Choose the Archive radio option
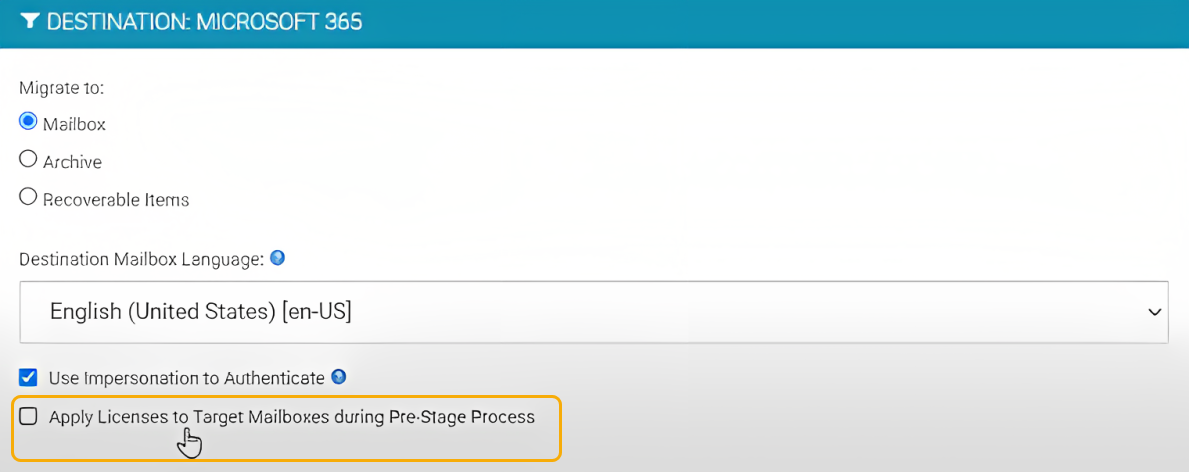Viewport: 1189px width, 472px height. pyautogui.click(x=28, y=159)
